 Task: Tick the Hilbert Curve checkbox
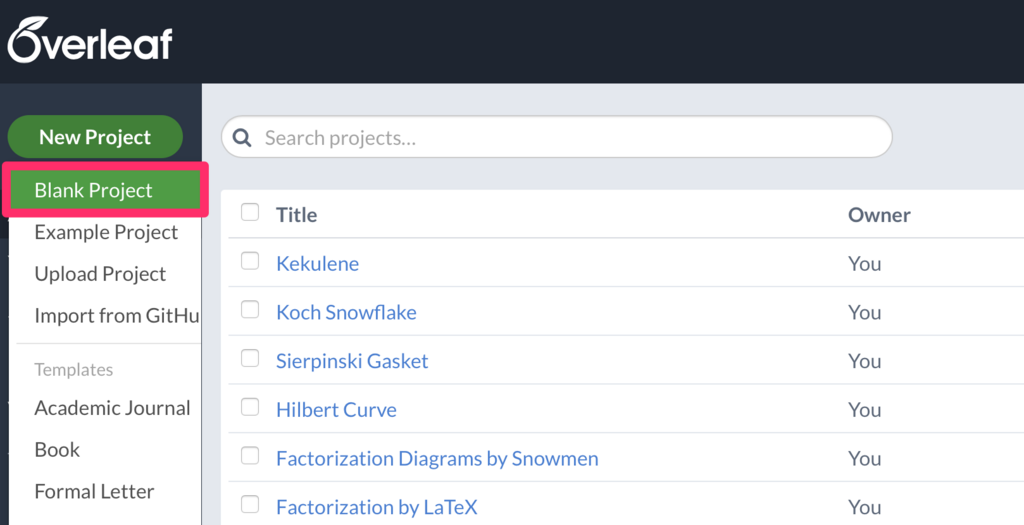tap(250, 408)
